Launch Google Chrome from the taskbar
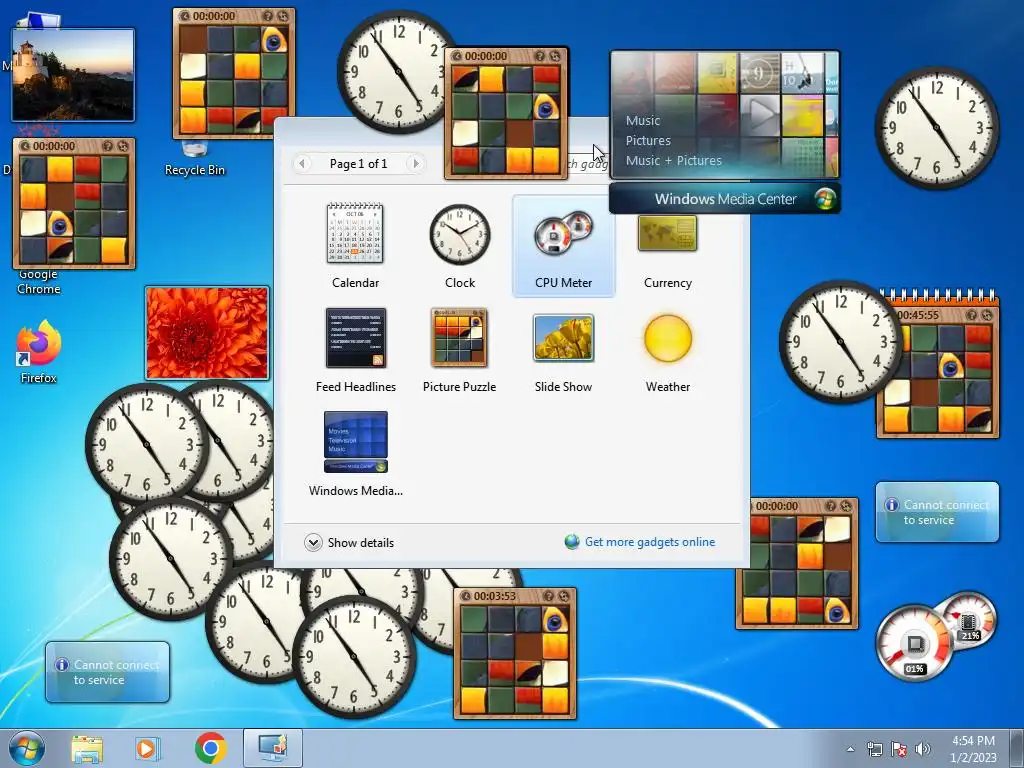The width and height of the screenshot is (1024, 768). (210, 749)
